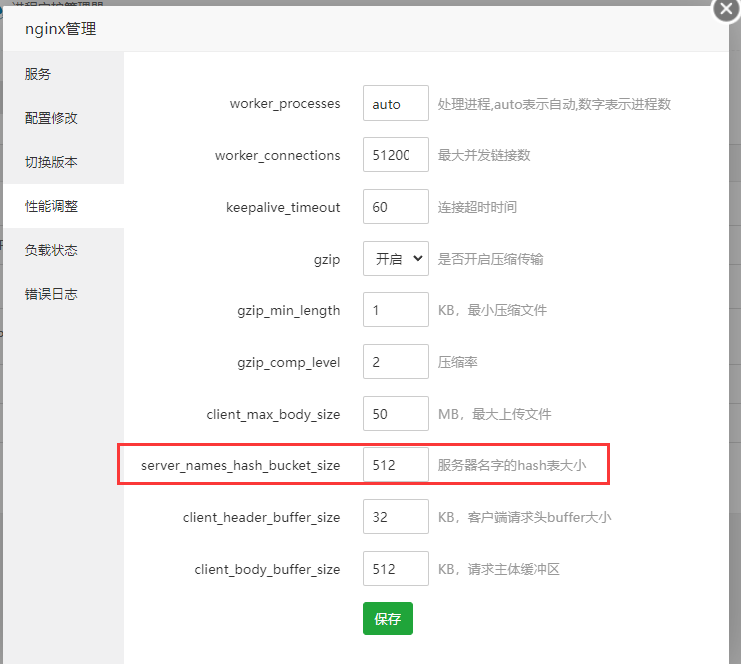Focus the client_header_buffer_size input
This screenshot has height=664, width=741.
coord(396,517)
